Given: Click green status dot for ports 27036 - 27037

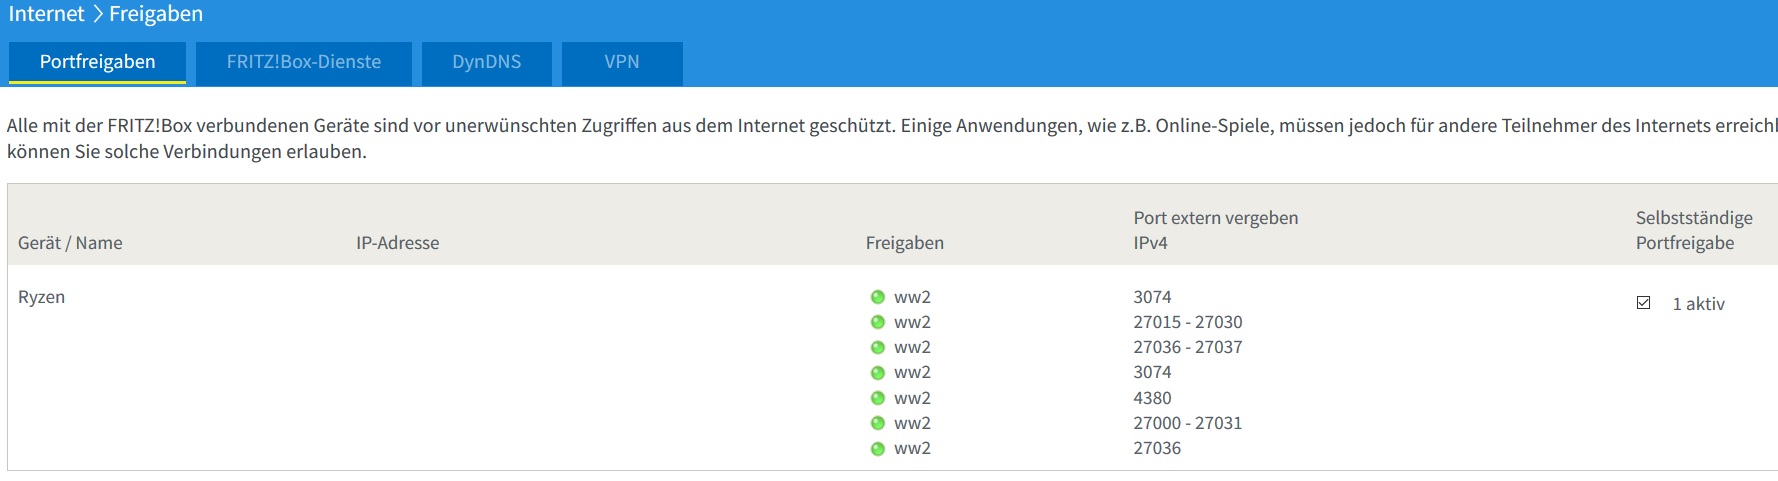Looking at the screenshot, I should [x=878, y=347].
